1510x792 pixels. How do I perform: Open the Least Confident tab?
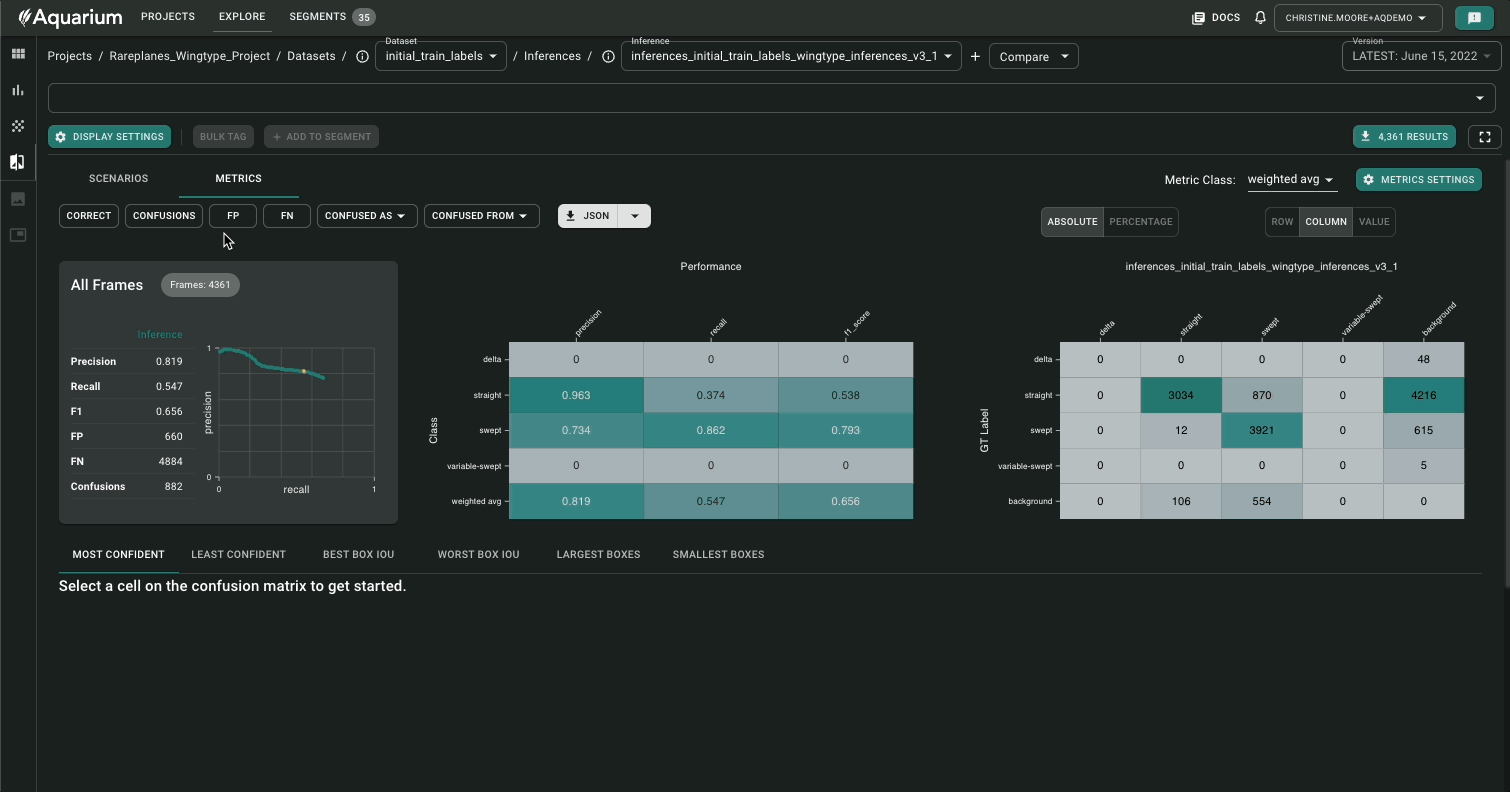(x=238, y=554)
